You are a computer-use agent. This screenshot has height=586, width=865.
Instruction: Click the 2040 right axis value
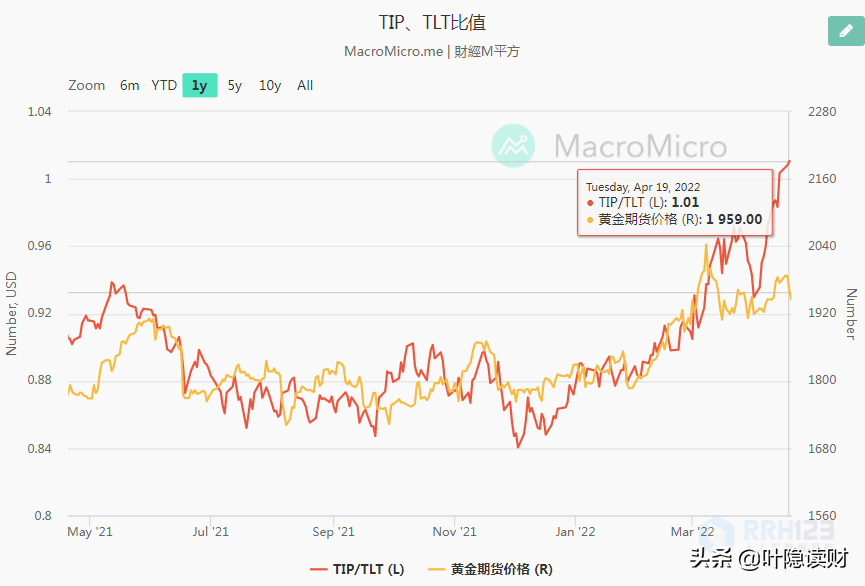(x=822, y=246)
